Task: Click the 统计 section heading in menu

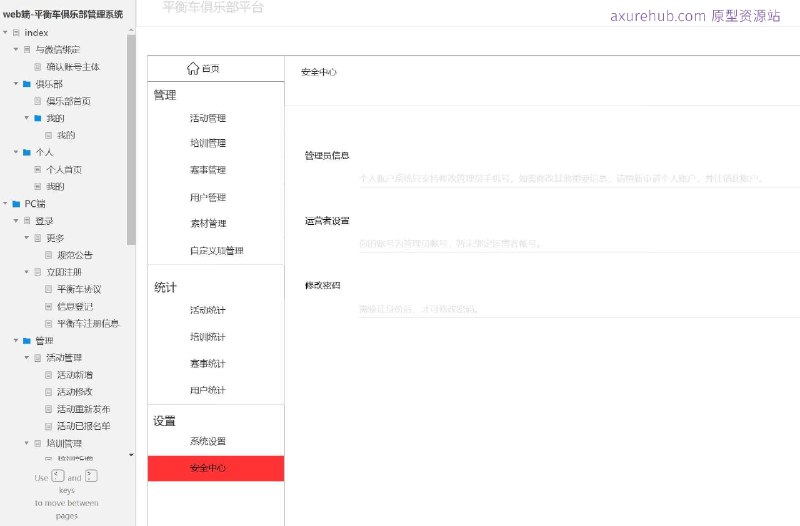Action: tap(165, 287)
